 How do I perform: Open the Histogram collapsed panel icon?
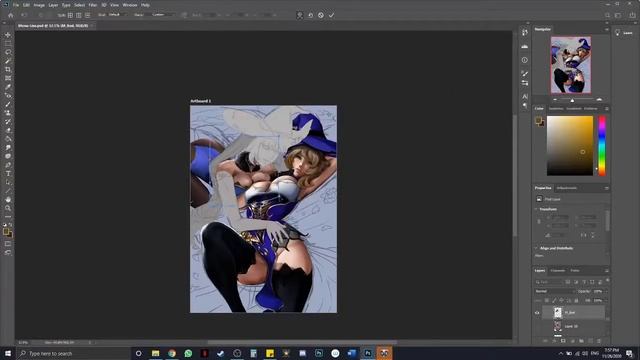pyautogui.click(x=524, y=47)
